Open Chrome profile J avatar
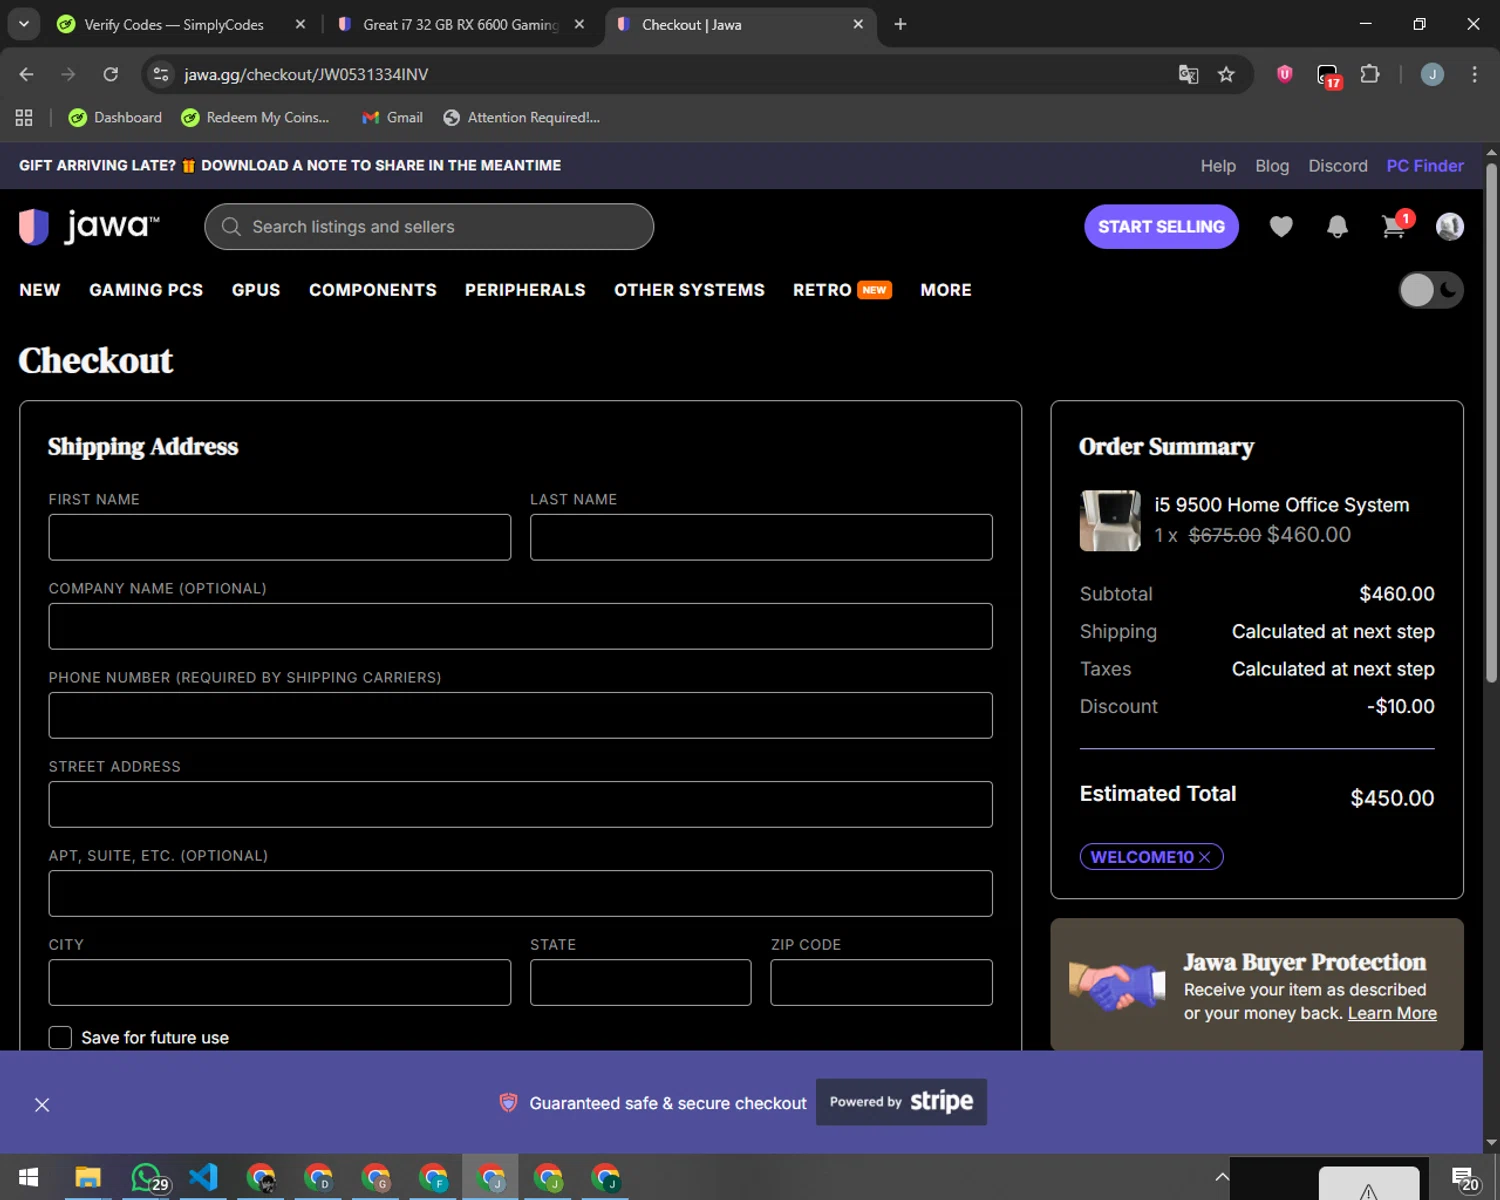This screenshot has width=1500, height=1200. (x=1432, y=74)
